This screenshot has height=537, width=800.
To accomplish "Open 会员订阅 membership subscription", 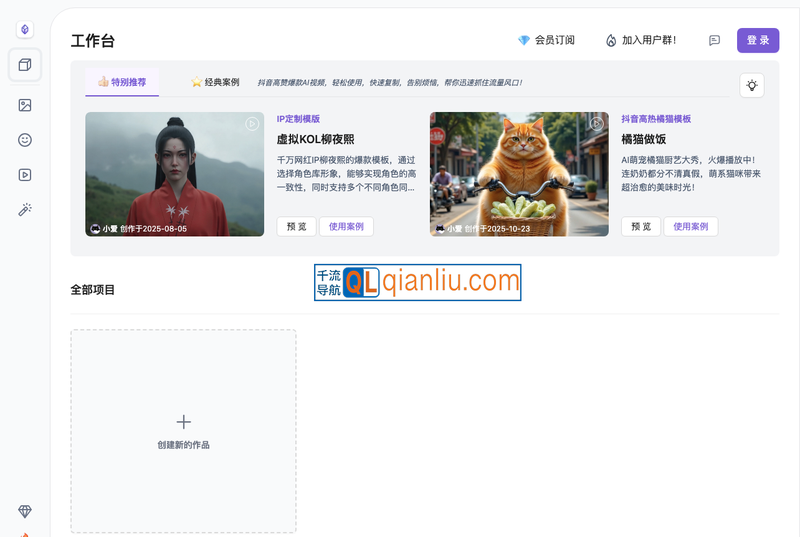I will (546, 40).
